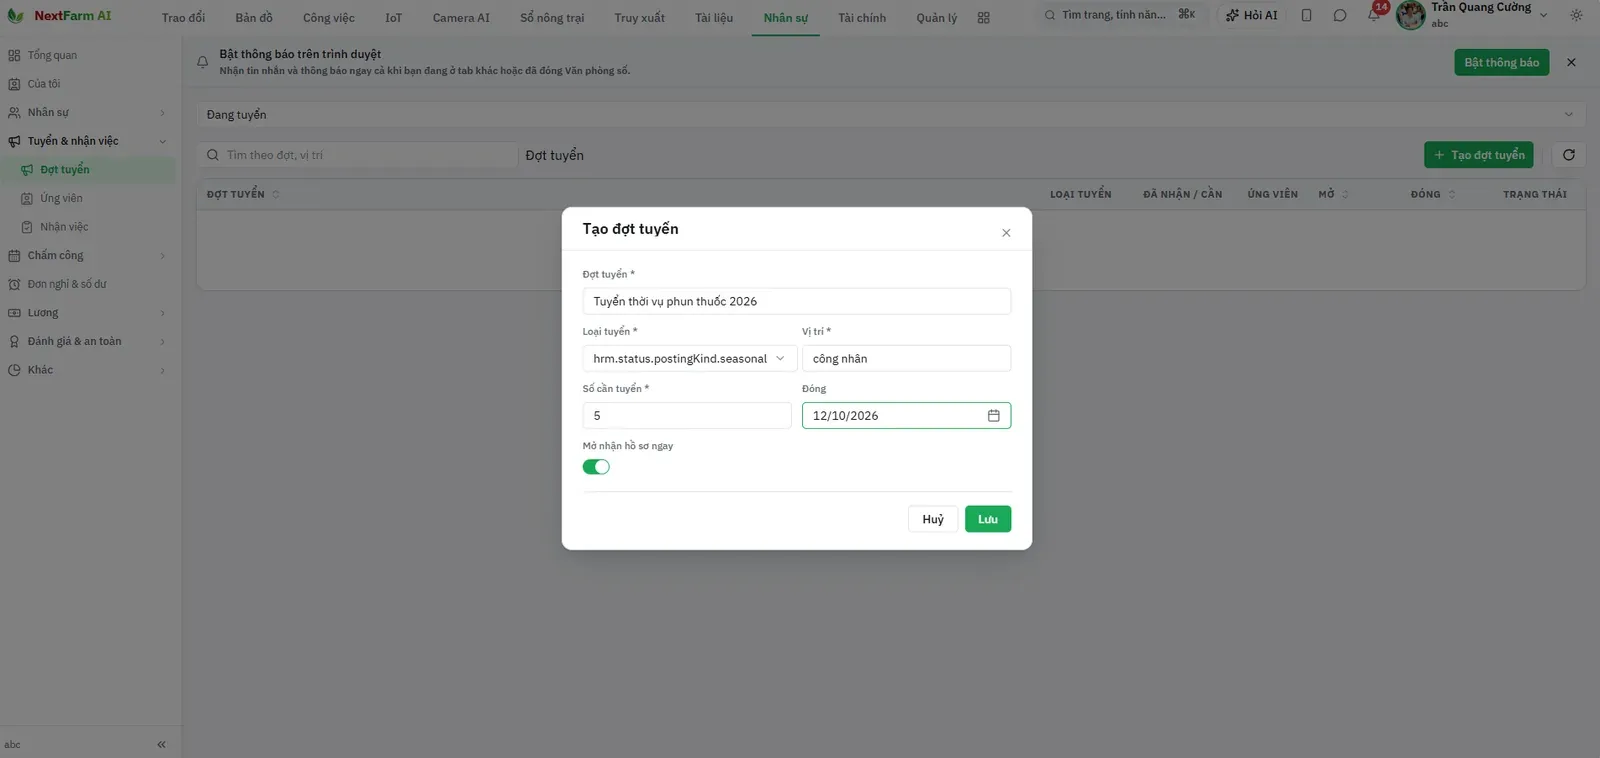Save the new recruitment with Lưu
Image resolution: width=1600 pixels, height=758 pixels.
(x=988, y=520)
